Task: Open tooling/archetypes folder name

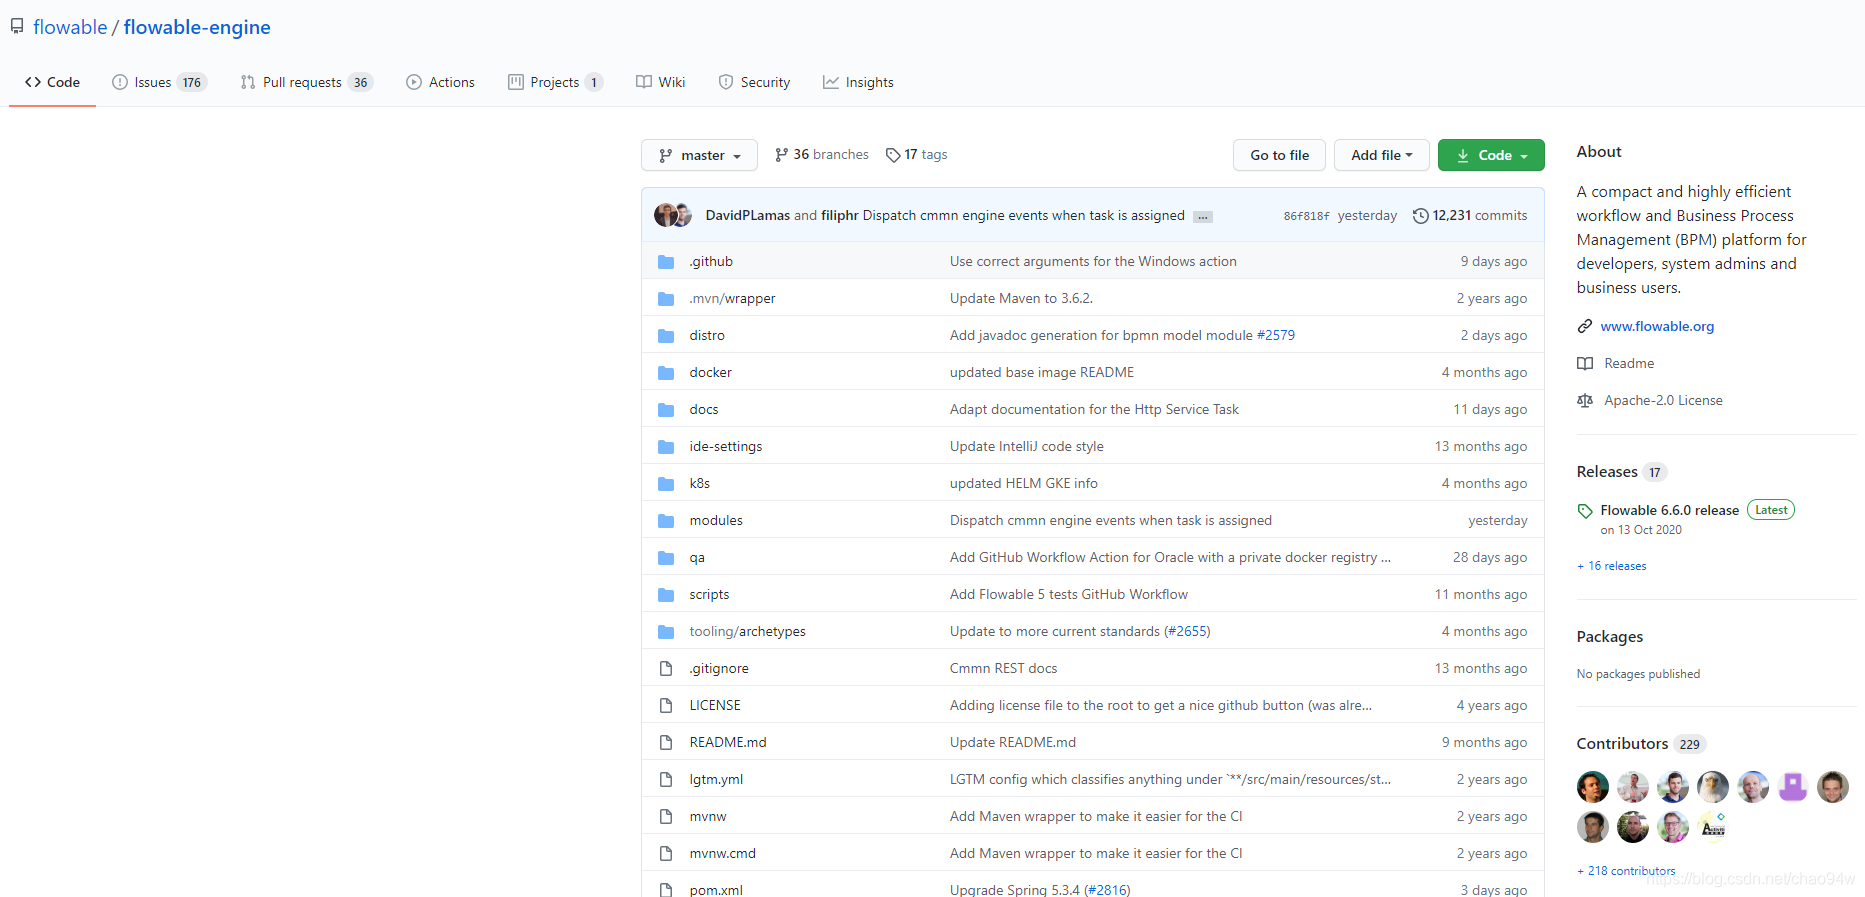Action: [747, 632]
